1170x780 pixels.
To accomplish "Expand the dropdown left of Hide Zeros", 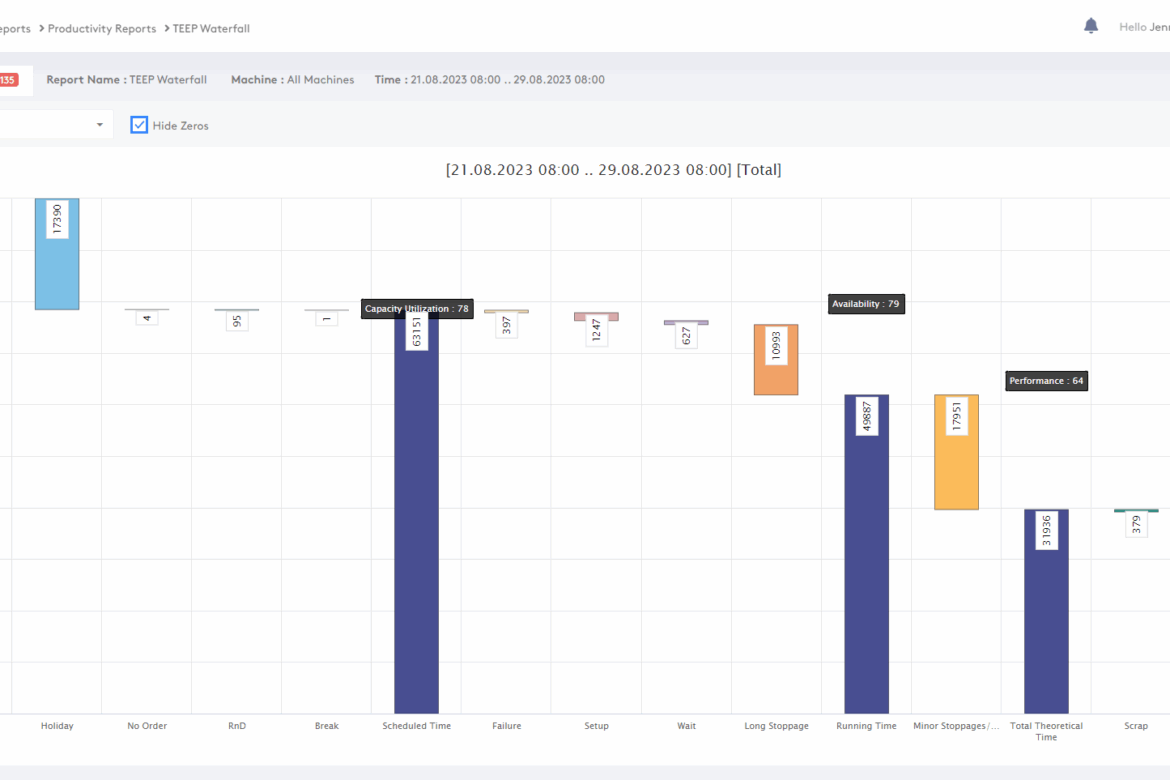I will 99,125.
